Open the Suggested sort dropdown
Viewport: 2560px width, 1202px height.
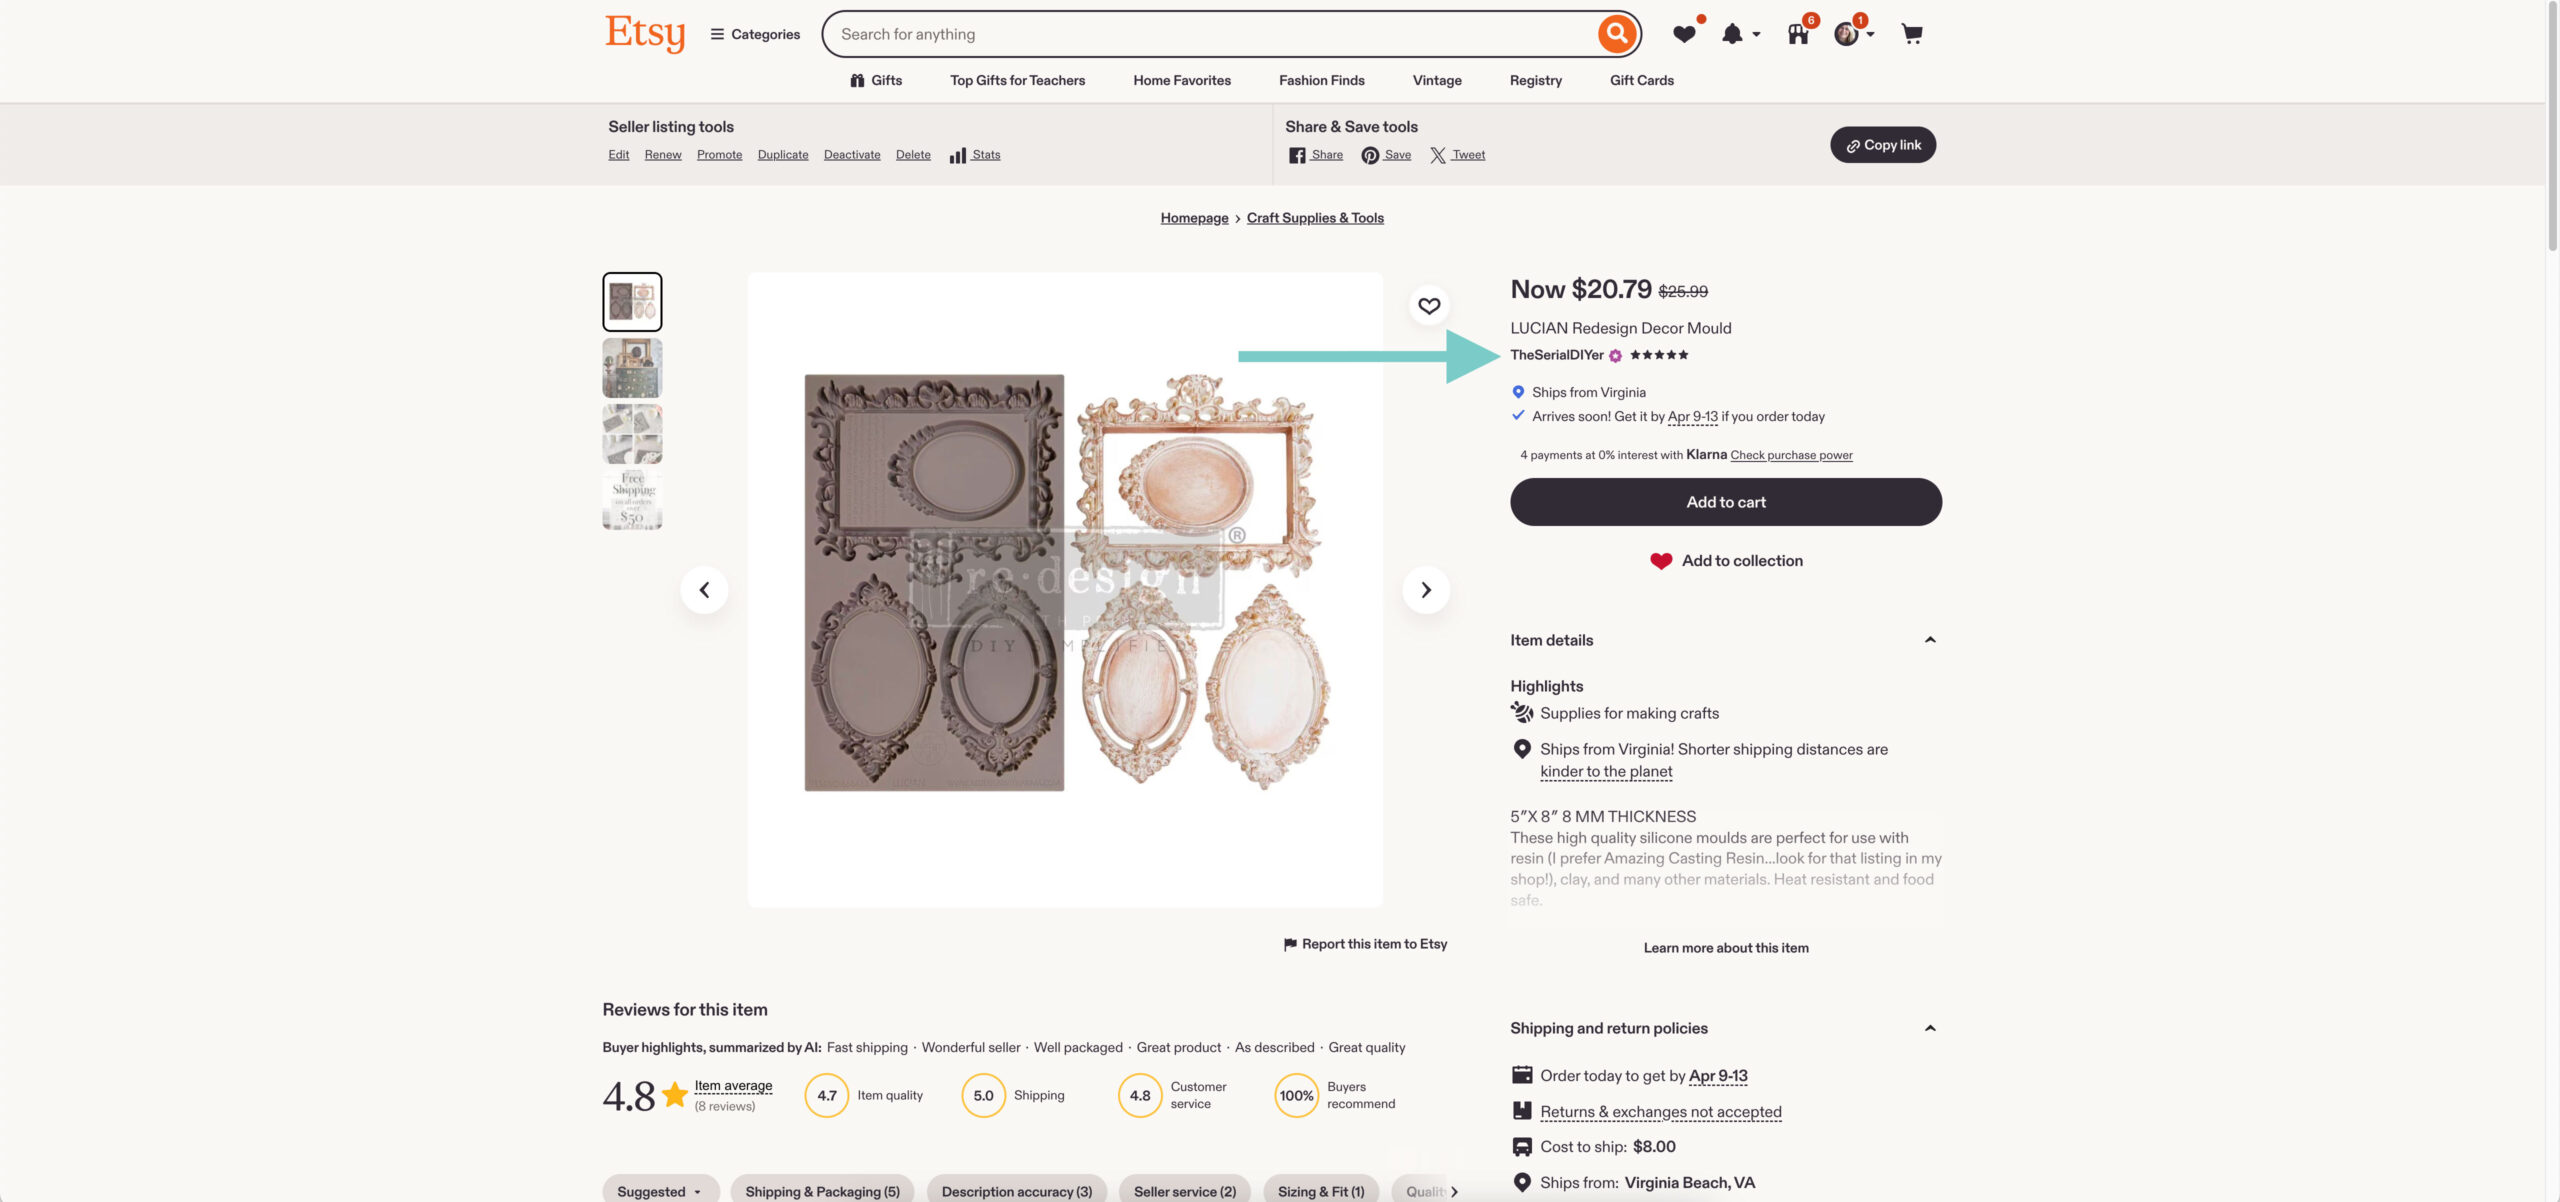pos(660,1191)
